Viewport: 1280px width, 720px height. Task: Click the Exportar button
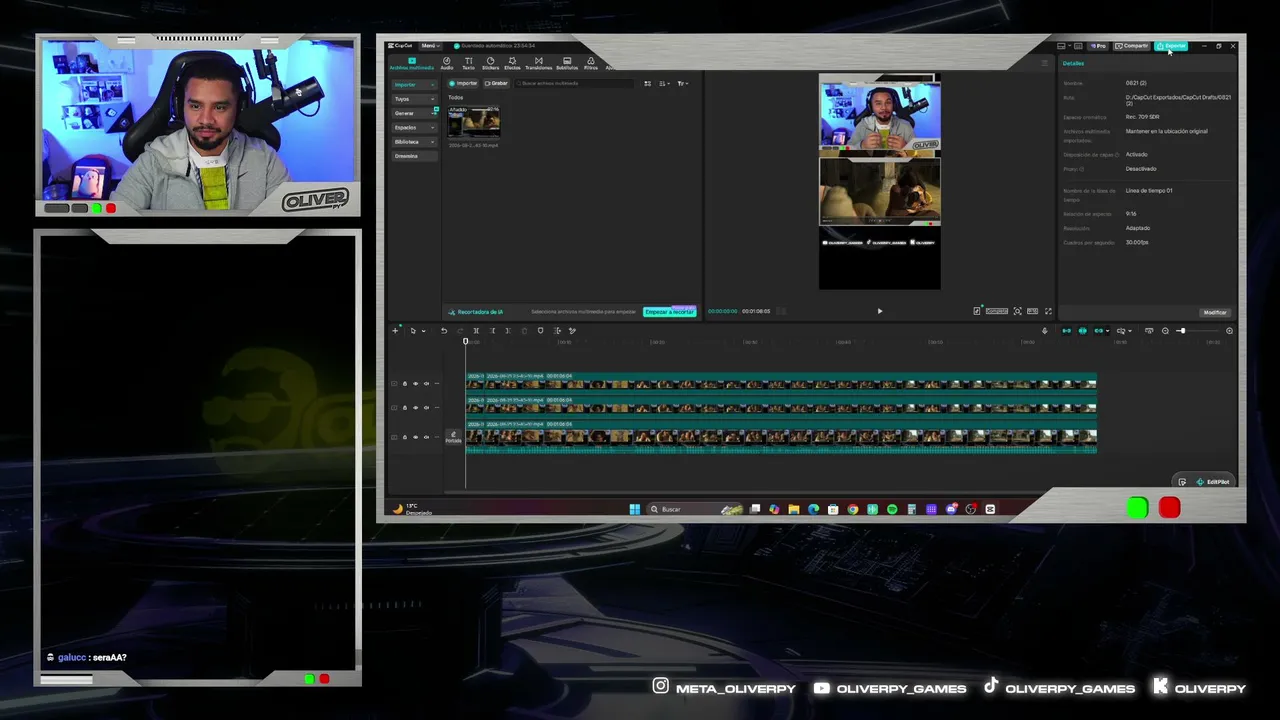click(x=1171, y=46)
